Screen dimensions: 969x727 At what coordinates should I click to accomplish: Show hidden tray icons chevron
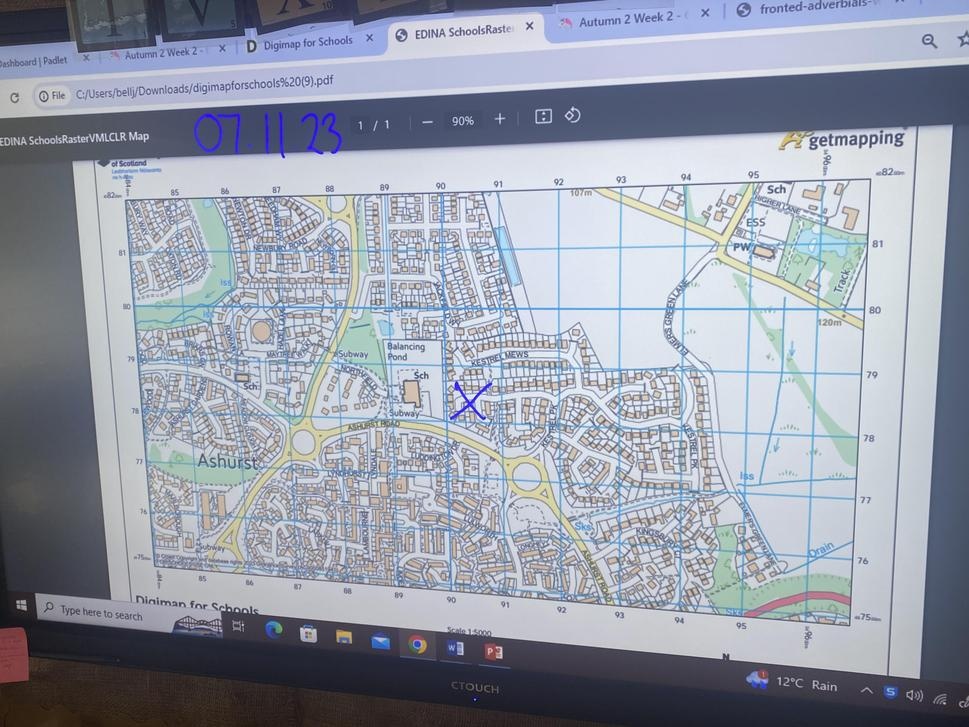pos(866,690)
